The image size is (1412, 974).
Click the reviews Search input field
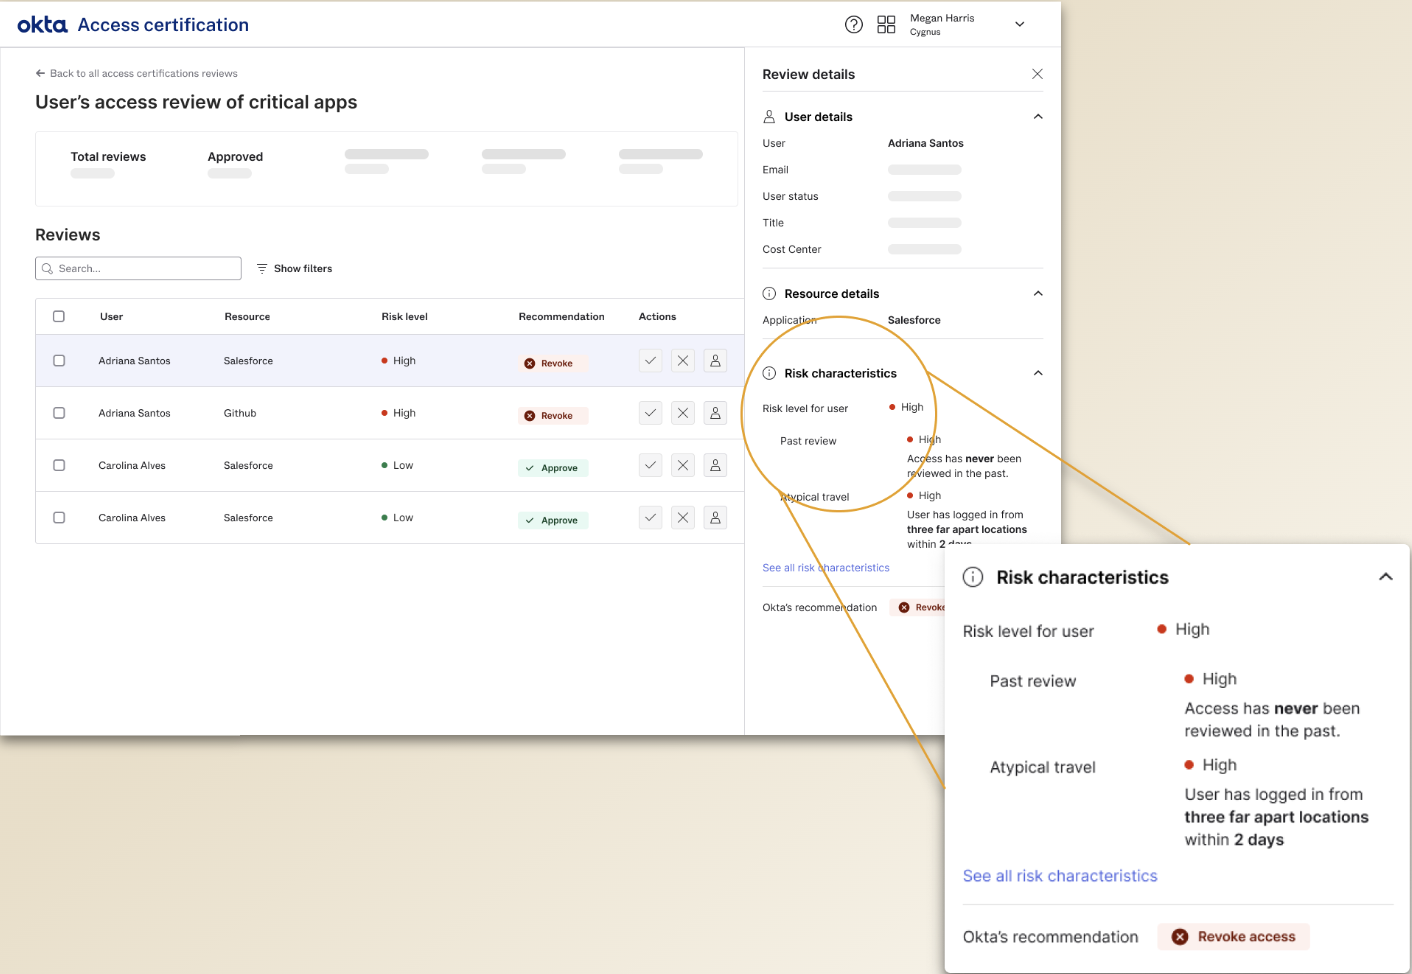140,269
